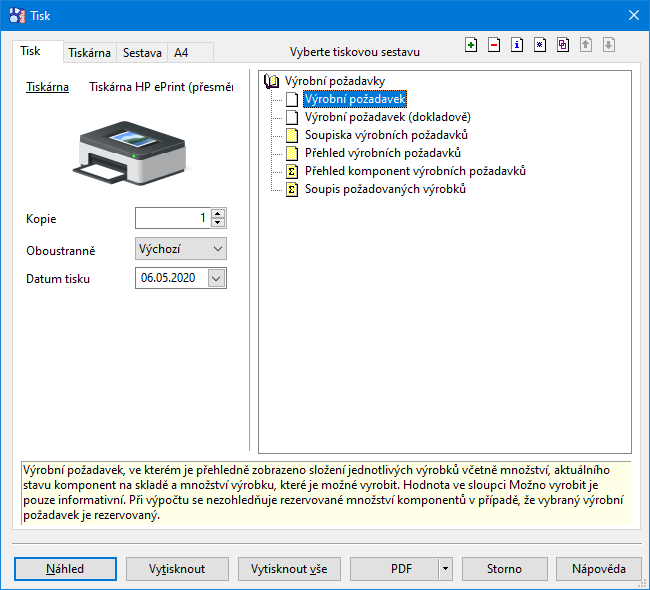The image size is (650, 590).
Task: Click the remove report icon with red minus
Action: point(494,44)
